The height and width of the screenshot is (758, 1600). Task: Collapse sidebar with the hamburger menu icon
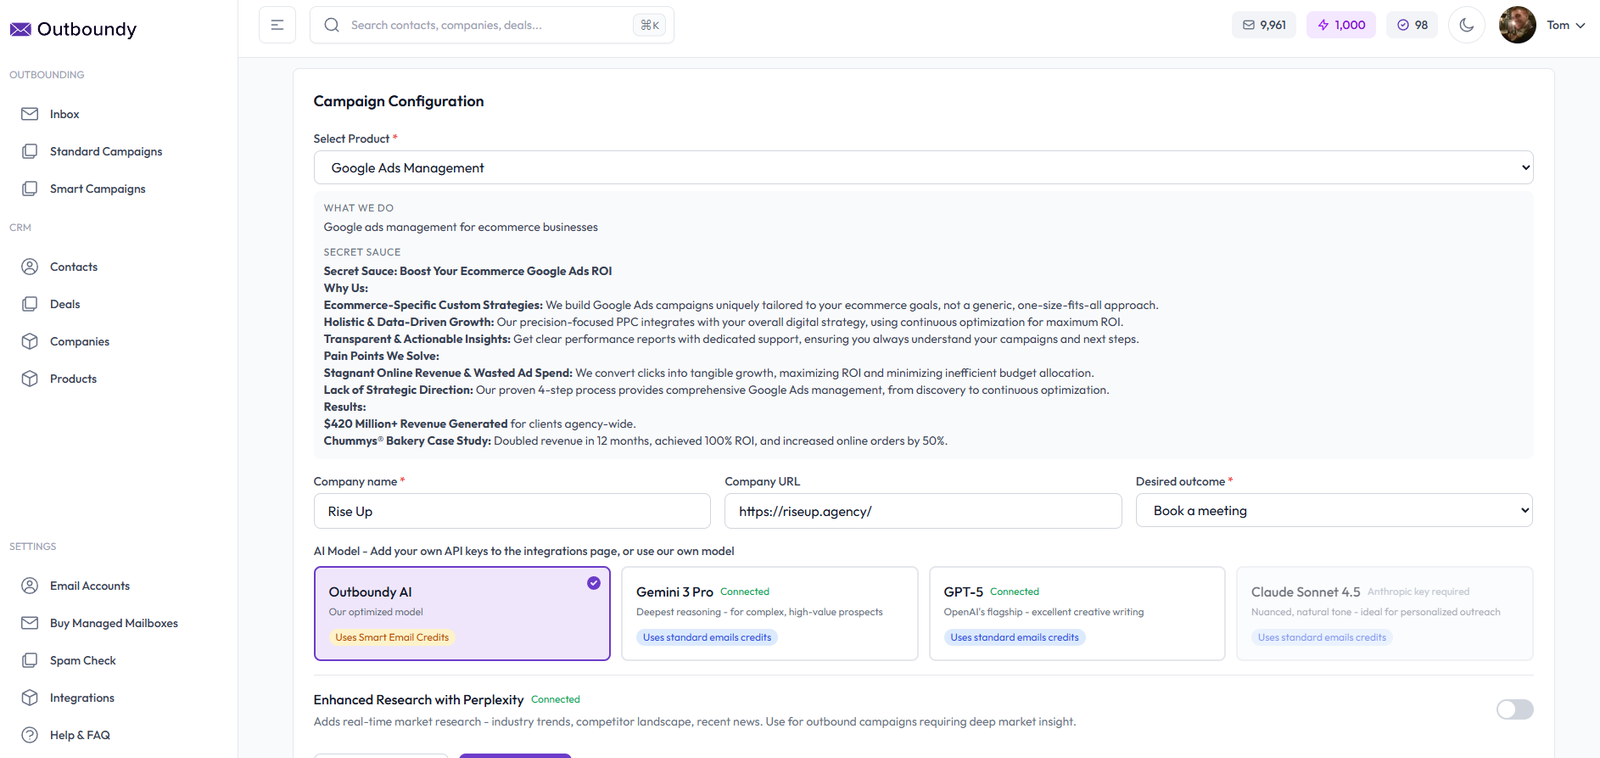277,25
